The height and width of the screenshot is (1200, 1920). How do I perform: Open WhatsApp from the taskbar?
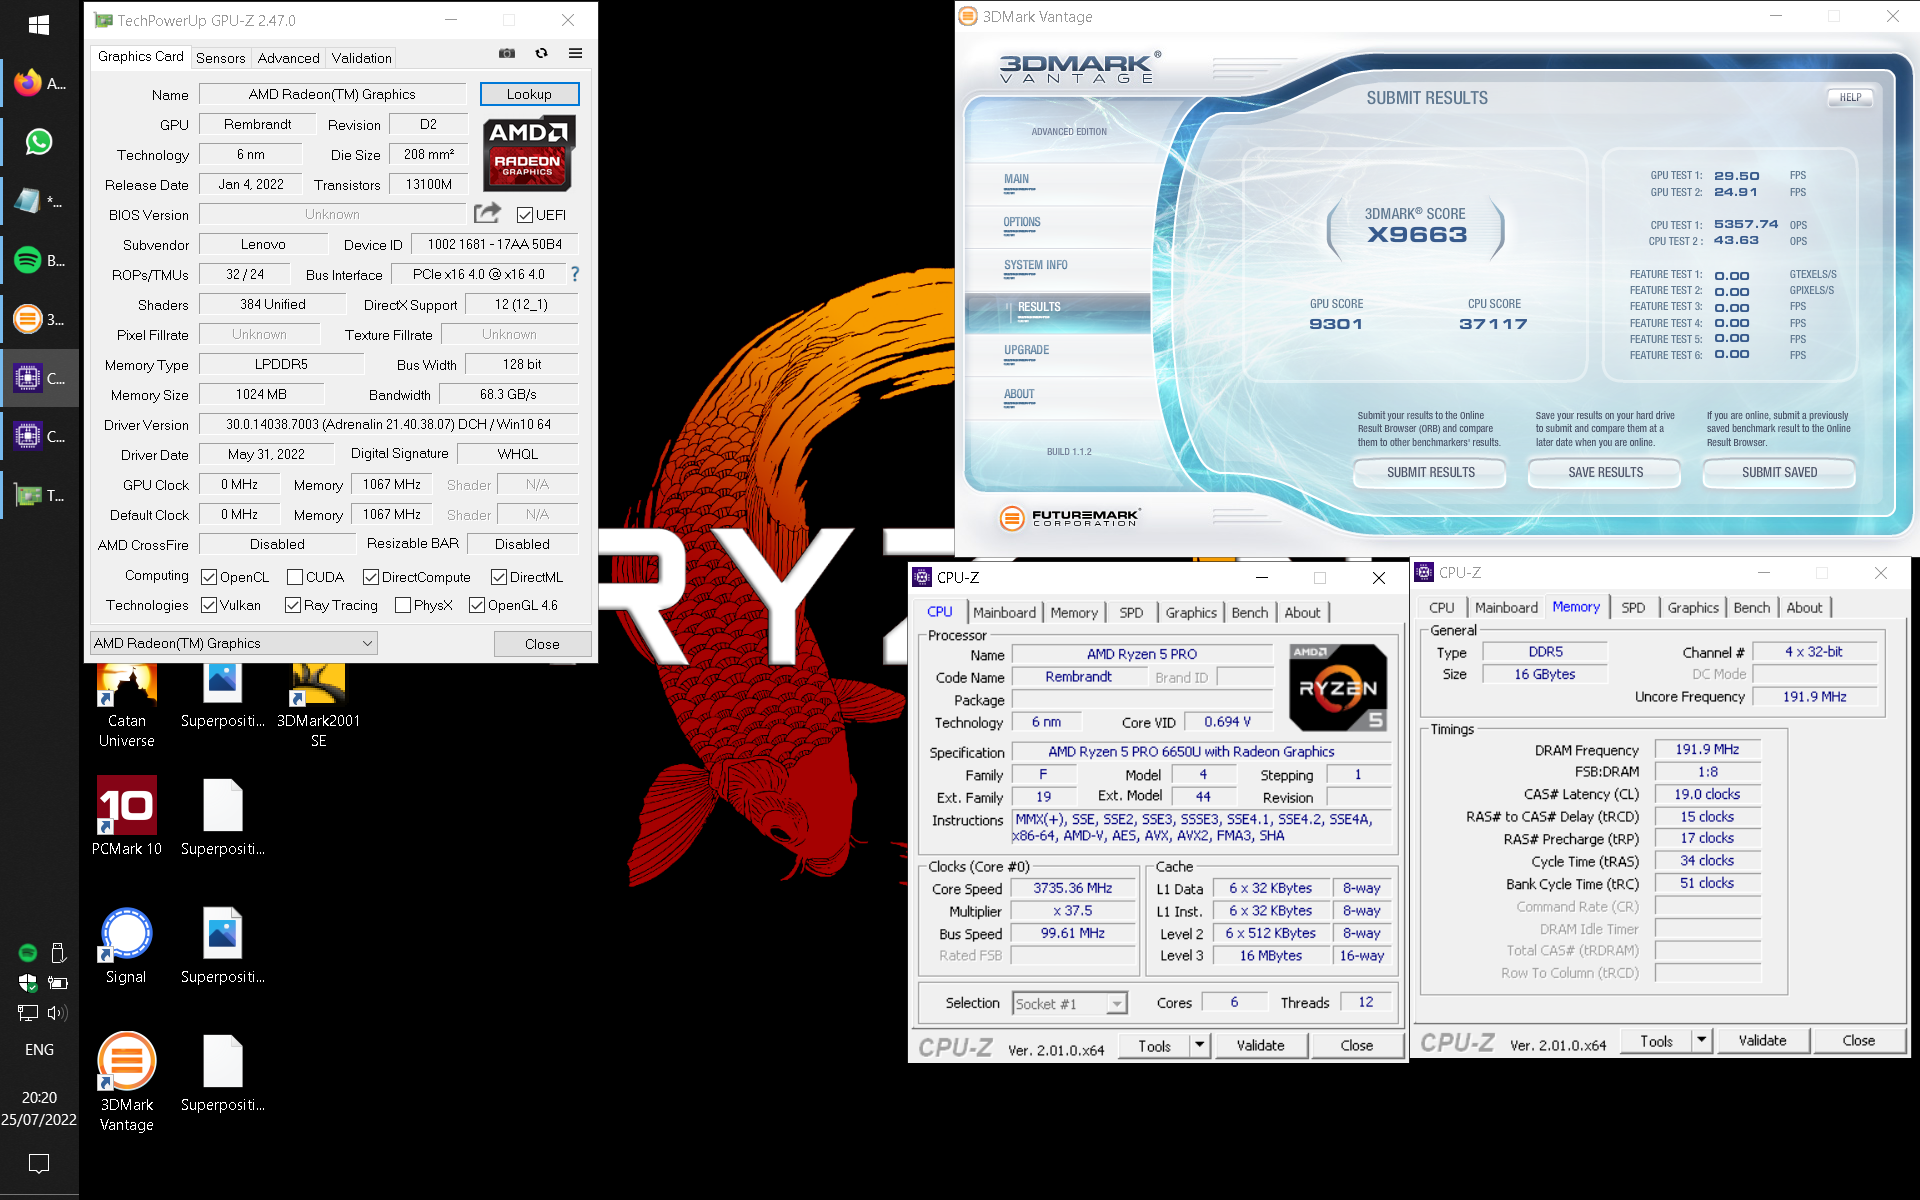(39, 142)
